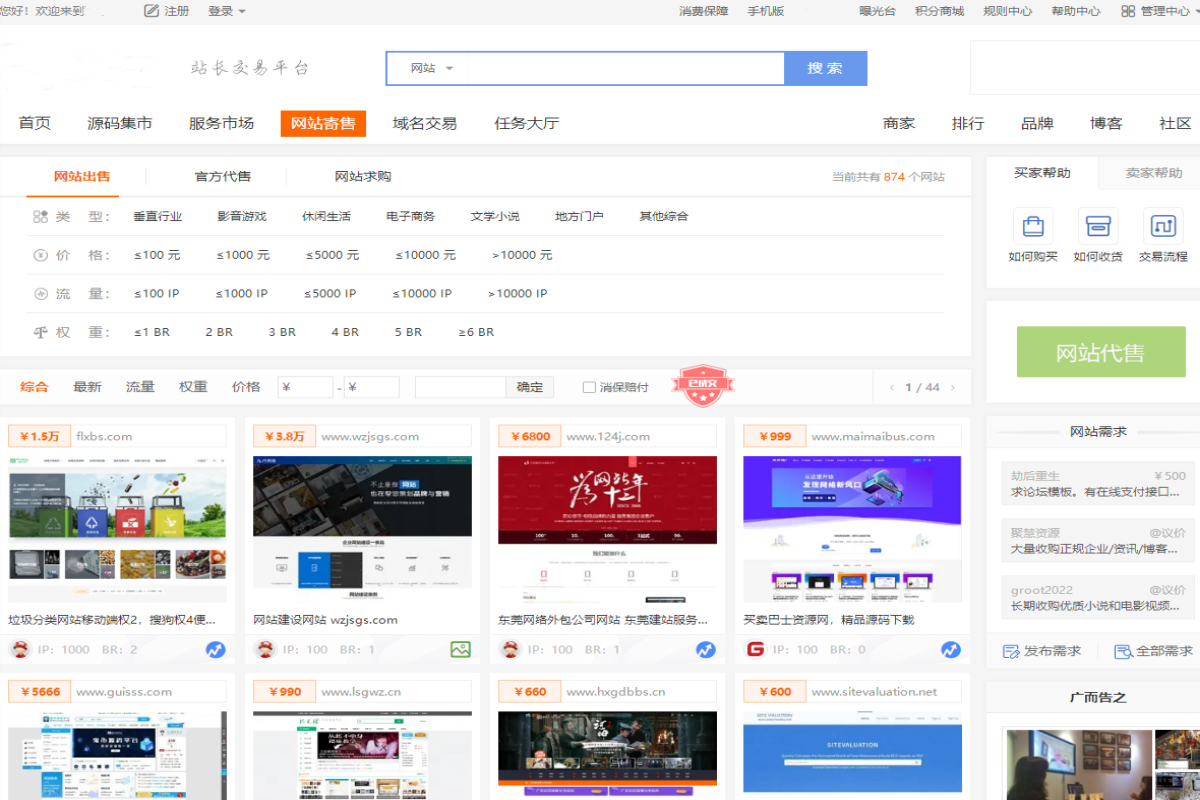Click the 价格 yen circle icon
Screen dimensions: 1200x800
40,255
